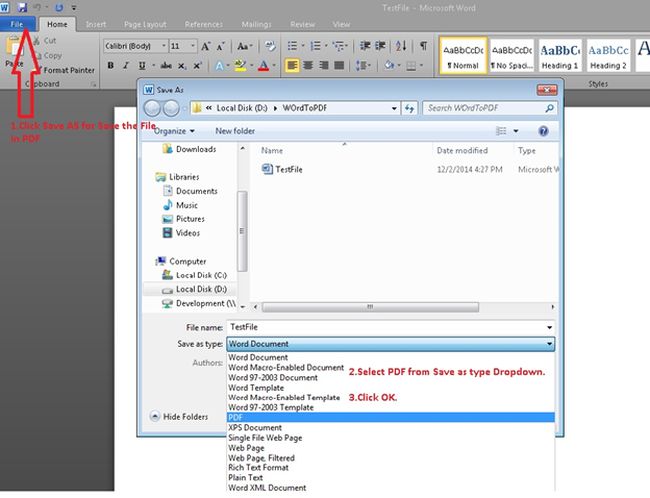Select Downloads in the navigation pane
650x498 pixels.
click(x=190, y=149)
